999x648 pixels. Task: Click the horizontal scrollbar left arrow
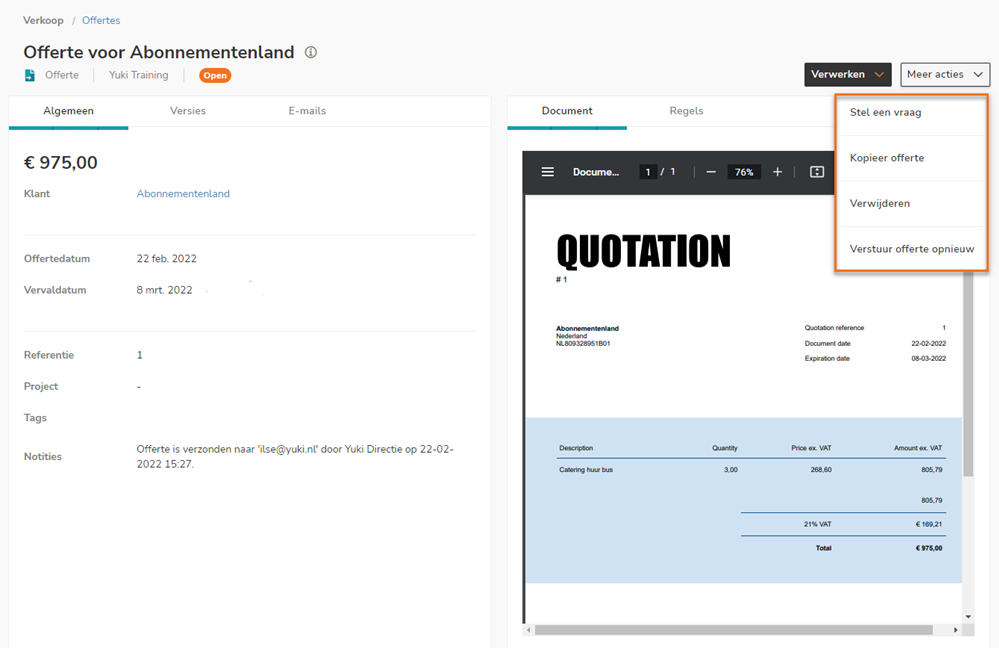point(528,630)
